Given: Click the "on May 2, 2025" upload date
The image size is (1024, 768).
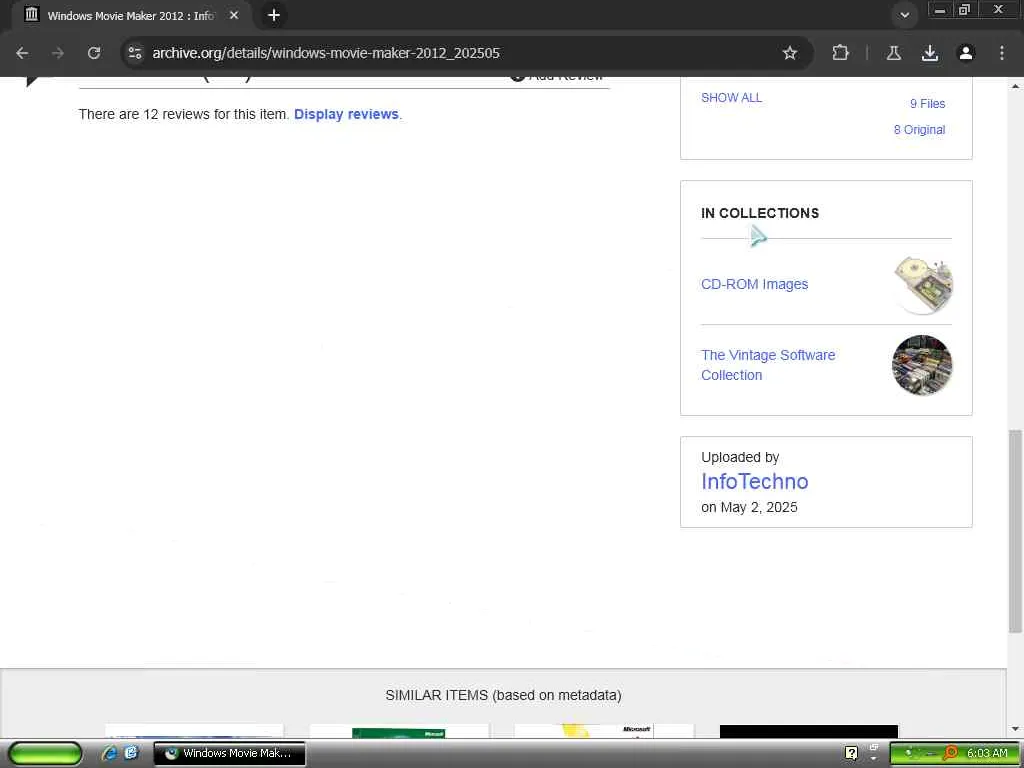Looking at the screenshot, I should click(x=749, y=507).
